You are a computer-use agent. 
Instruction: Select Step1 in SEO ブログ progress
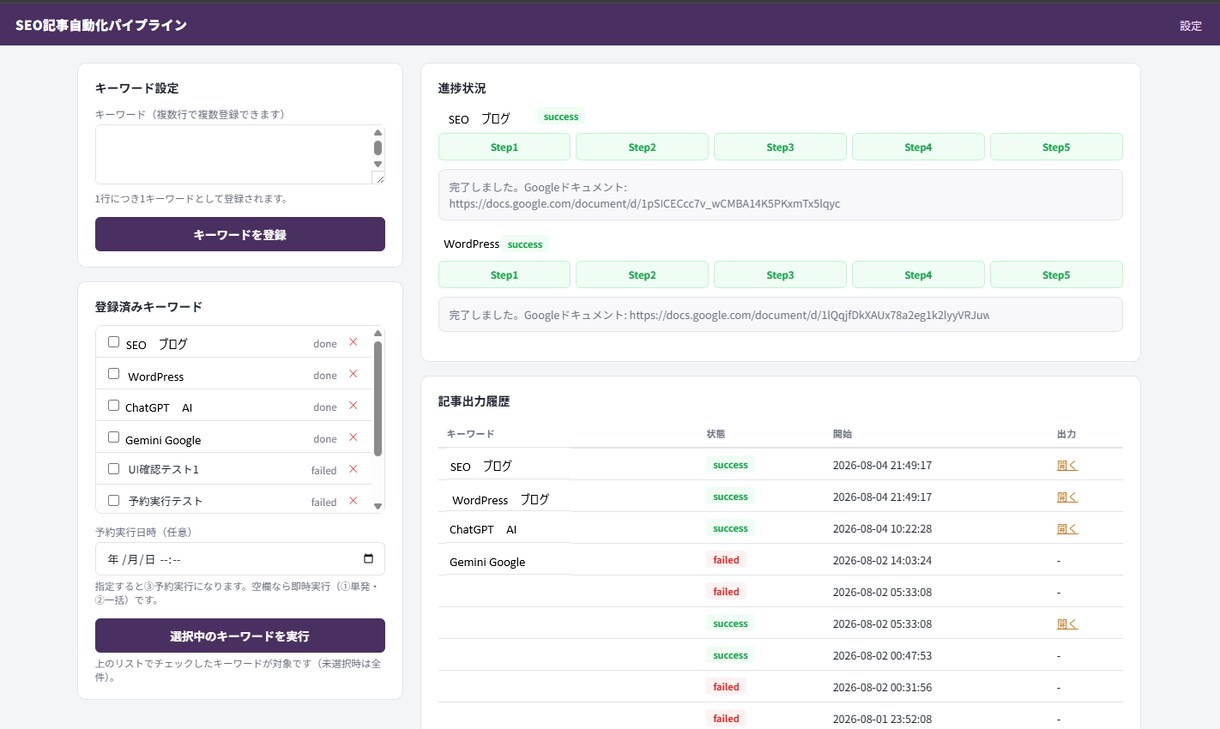point(504,147)
